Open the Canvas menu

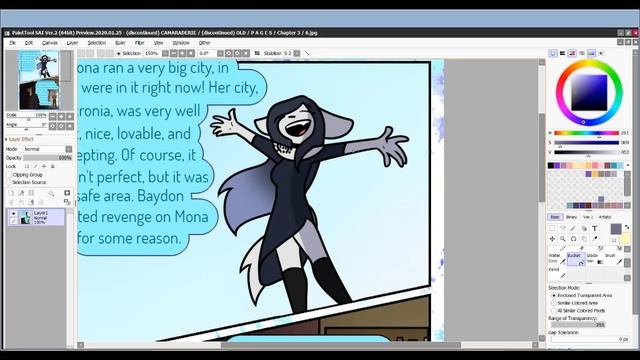pos(50,43)
